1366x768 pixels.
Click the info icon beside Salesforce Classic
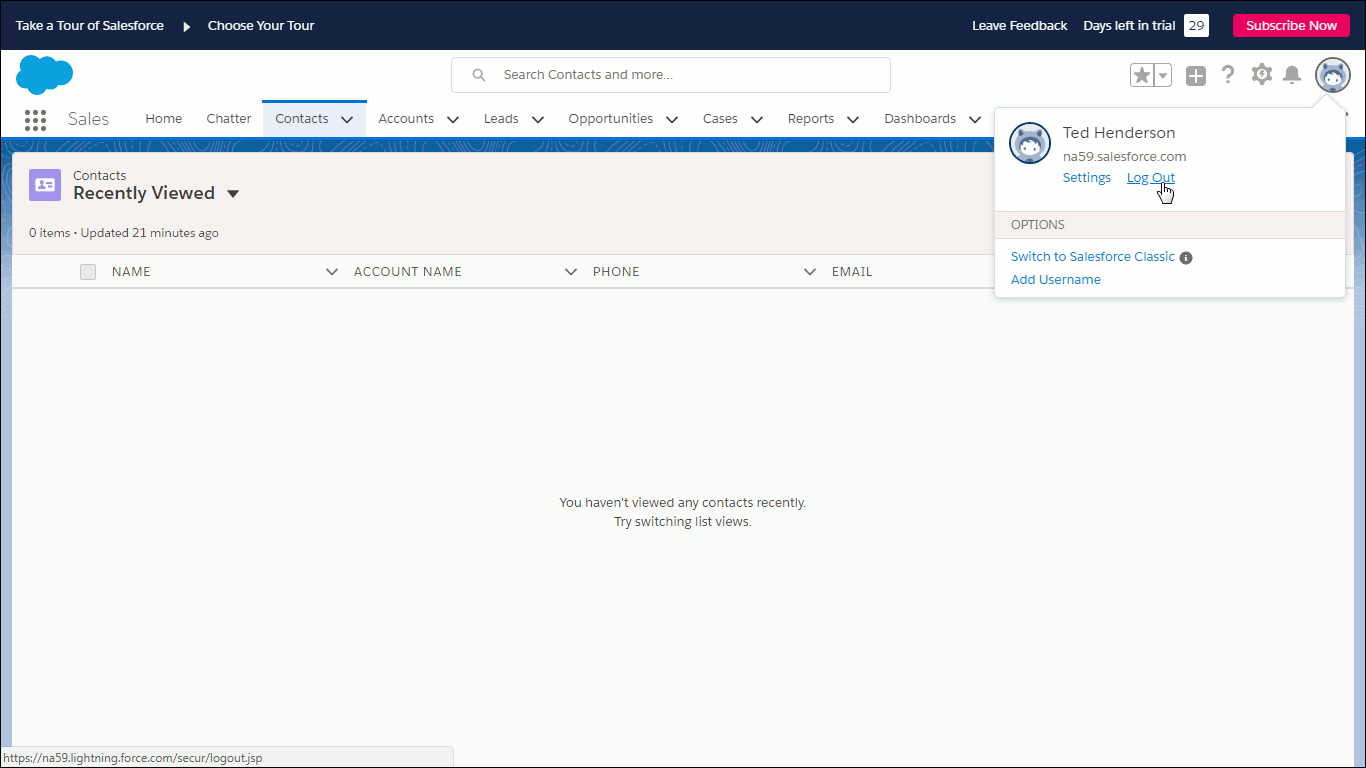coord(1186,258)
